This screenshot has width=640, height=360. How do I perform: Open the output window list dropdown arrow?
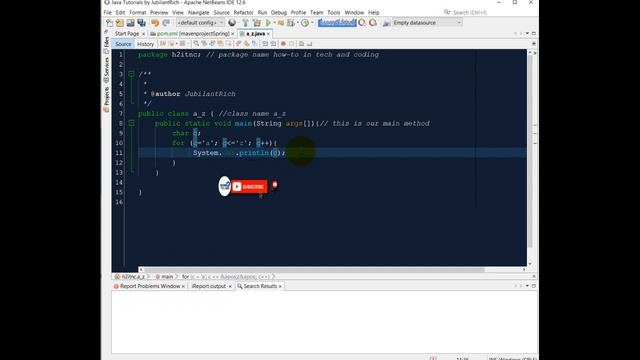(x=527, y=286)
